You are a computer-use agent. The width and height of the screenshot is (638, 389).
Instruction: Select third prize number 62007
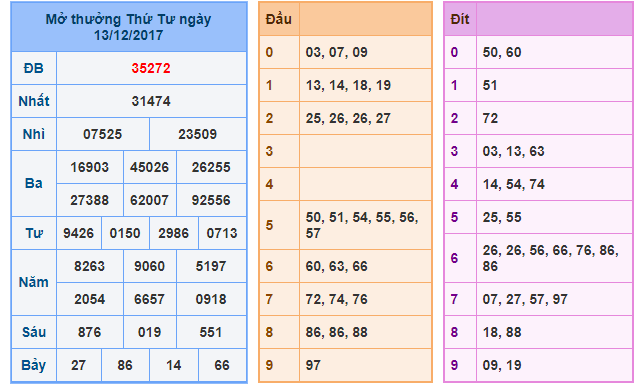pos(149,200)
